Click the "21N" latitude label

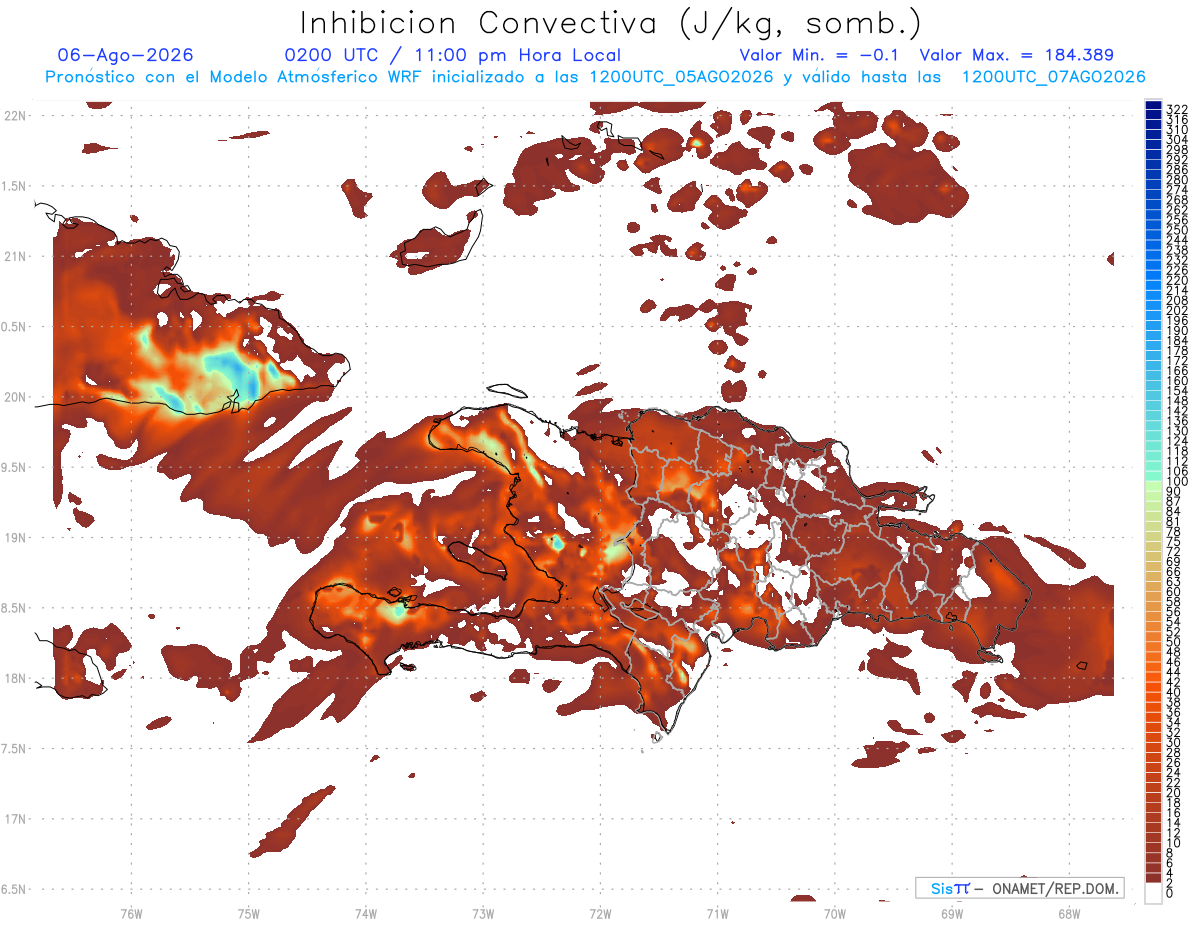click(14, 257)
